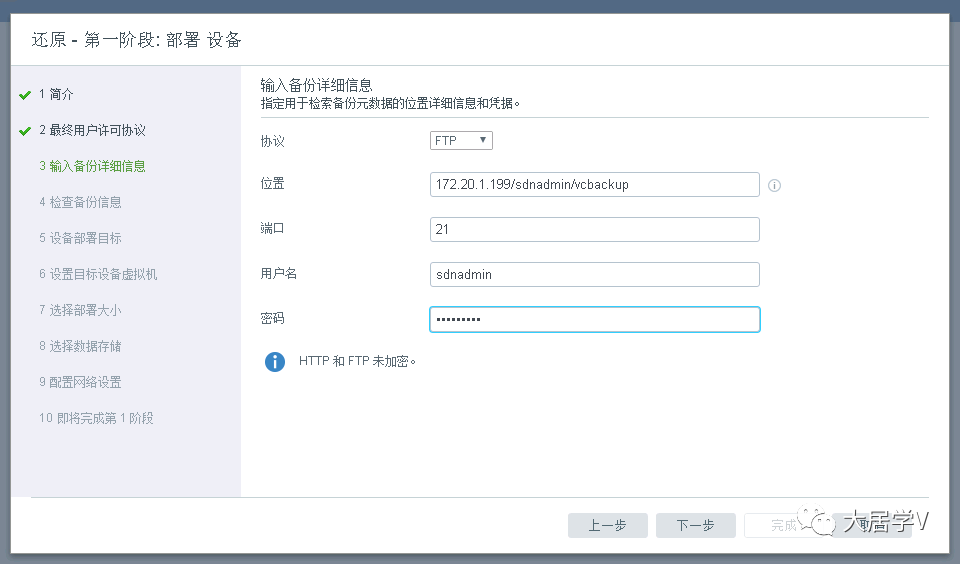Viewport: 960px width, 564px height.
Task: Click the 完成 button
Action: click(784, 526)
